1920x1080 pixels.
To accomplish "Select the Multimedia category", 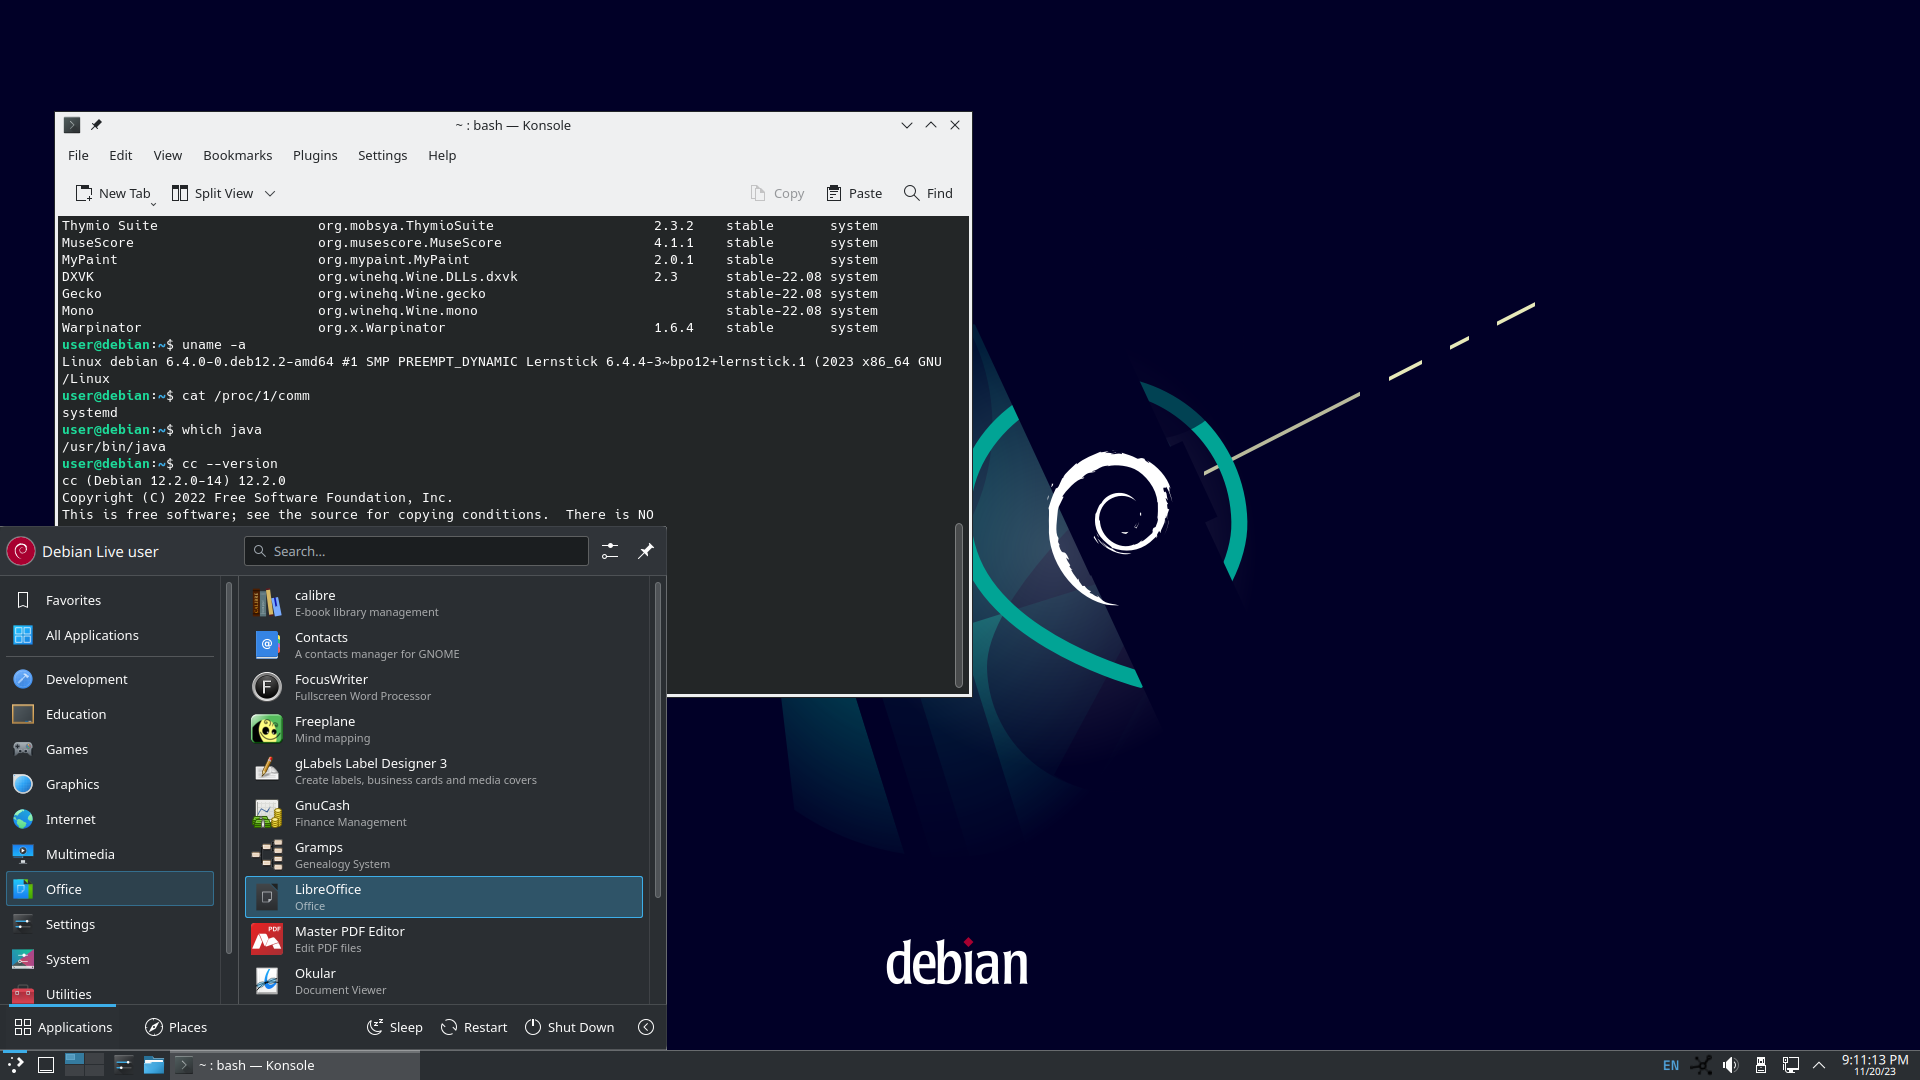I will click(x=110, y=854).
